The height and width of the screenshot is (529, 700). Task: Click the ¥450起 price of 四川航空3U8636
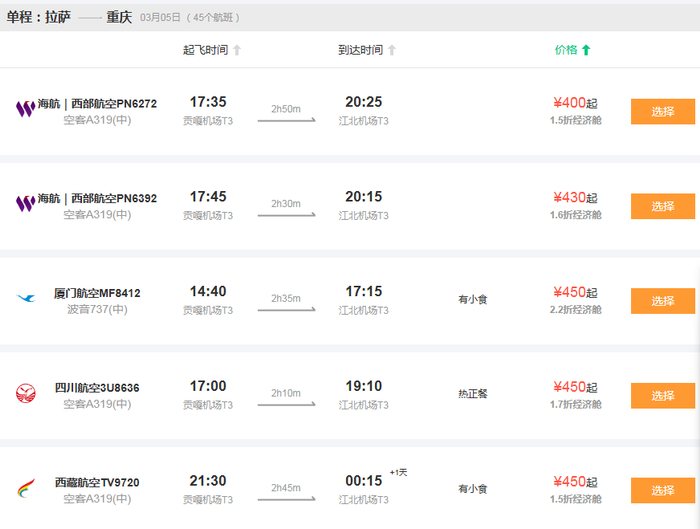point(575,387)
